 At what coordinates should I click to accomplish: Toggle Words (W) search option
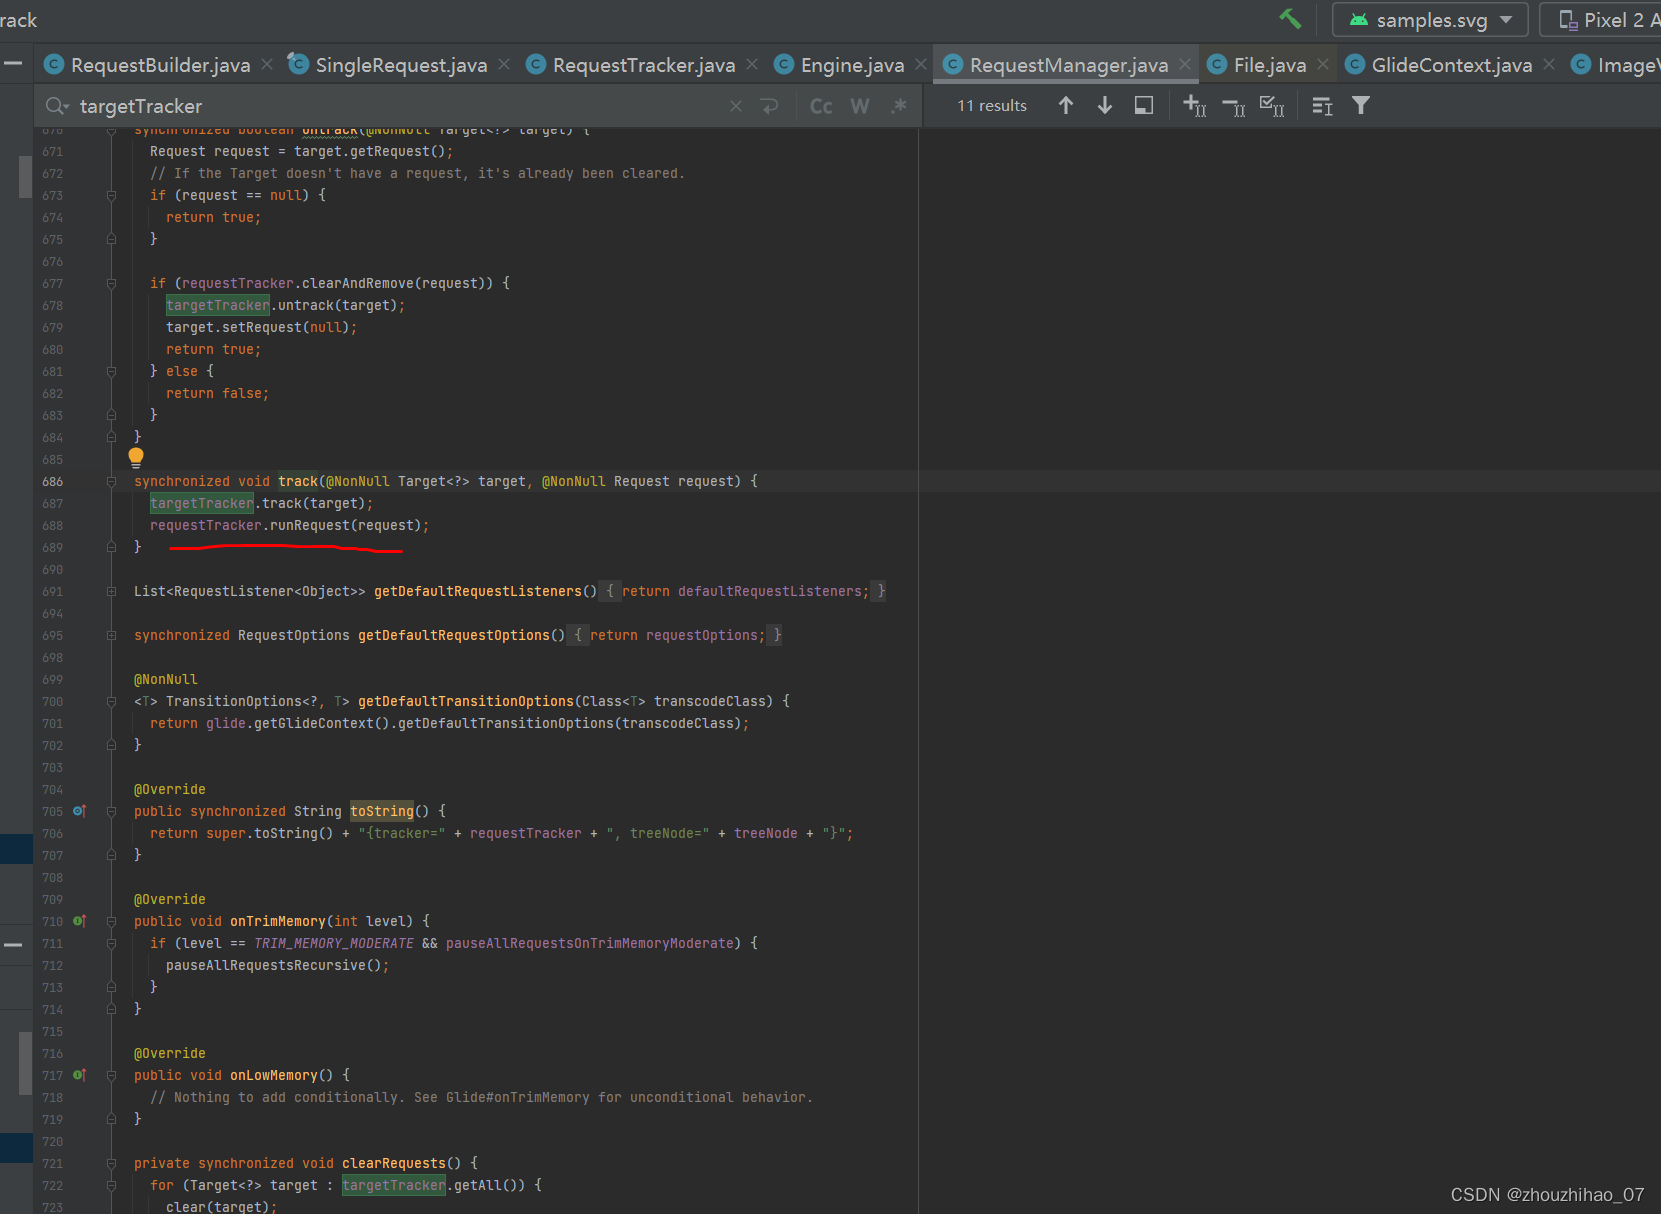860,106
